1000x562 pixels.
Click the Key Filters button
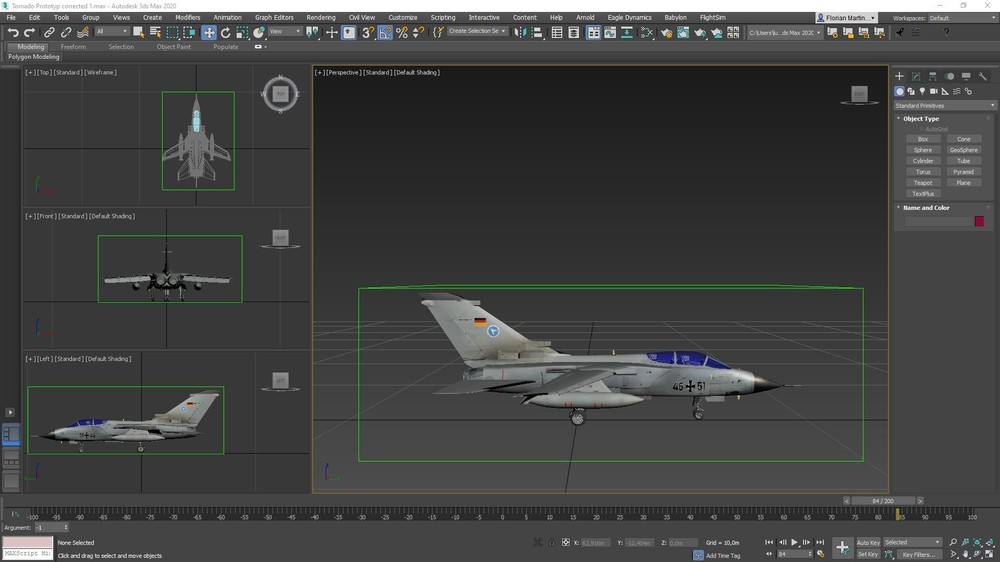pyautogui.click(x=918, y=554)
